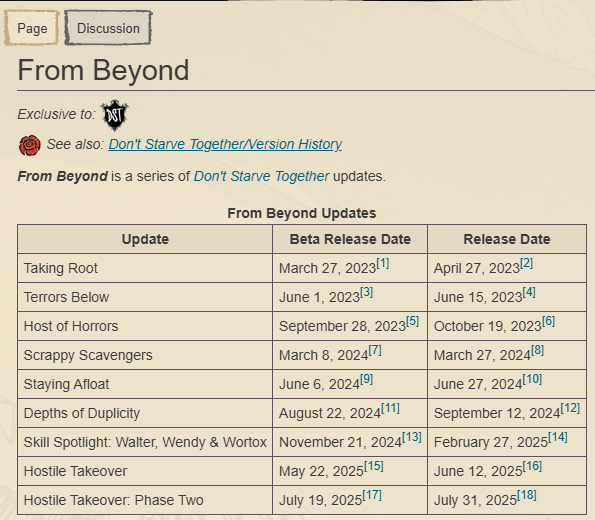Open reference [8] beside March 27, 2024
Image resolution: width=595 pixels, height=520 pixels.
click(537, 350)
